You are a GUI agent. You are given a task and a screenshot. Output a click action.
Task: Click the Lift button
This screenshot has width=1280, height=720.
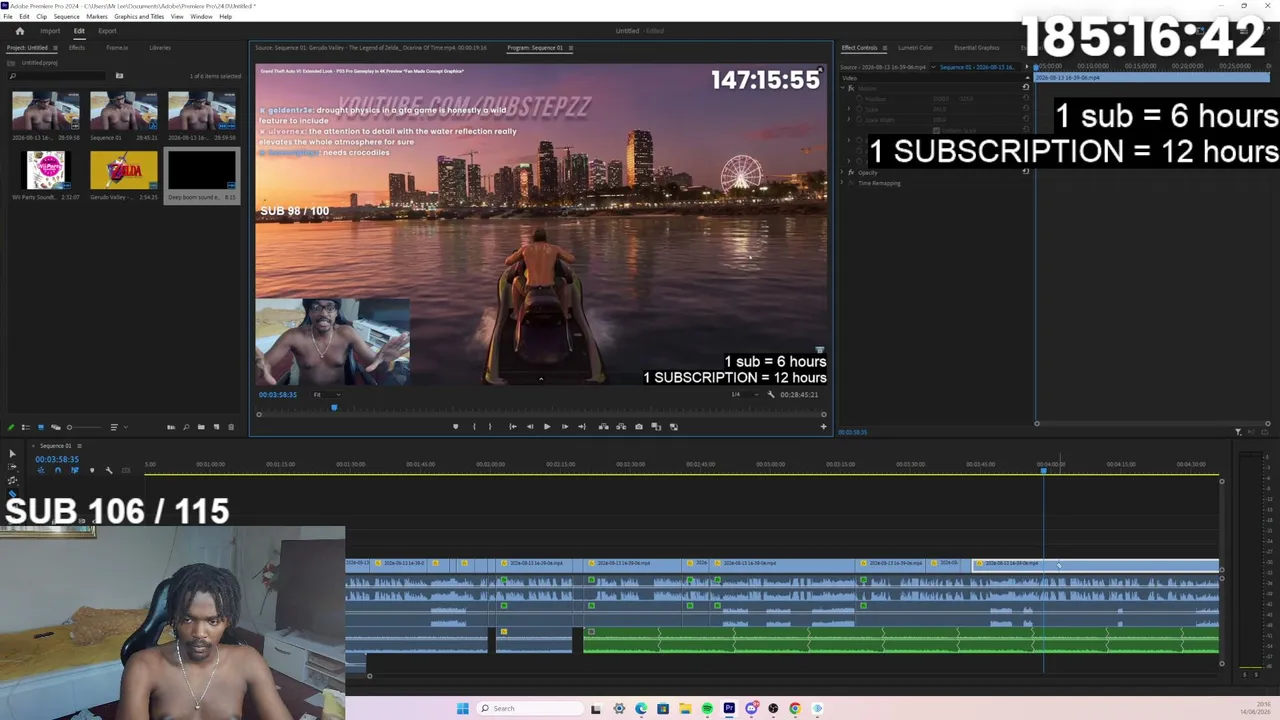point(603,427)
